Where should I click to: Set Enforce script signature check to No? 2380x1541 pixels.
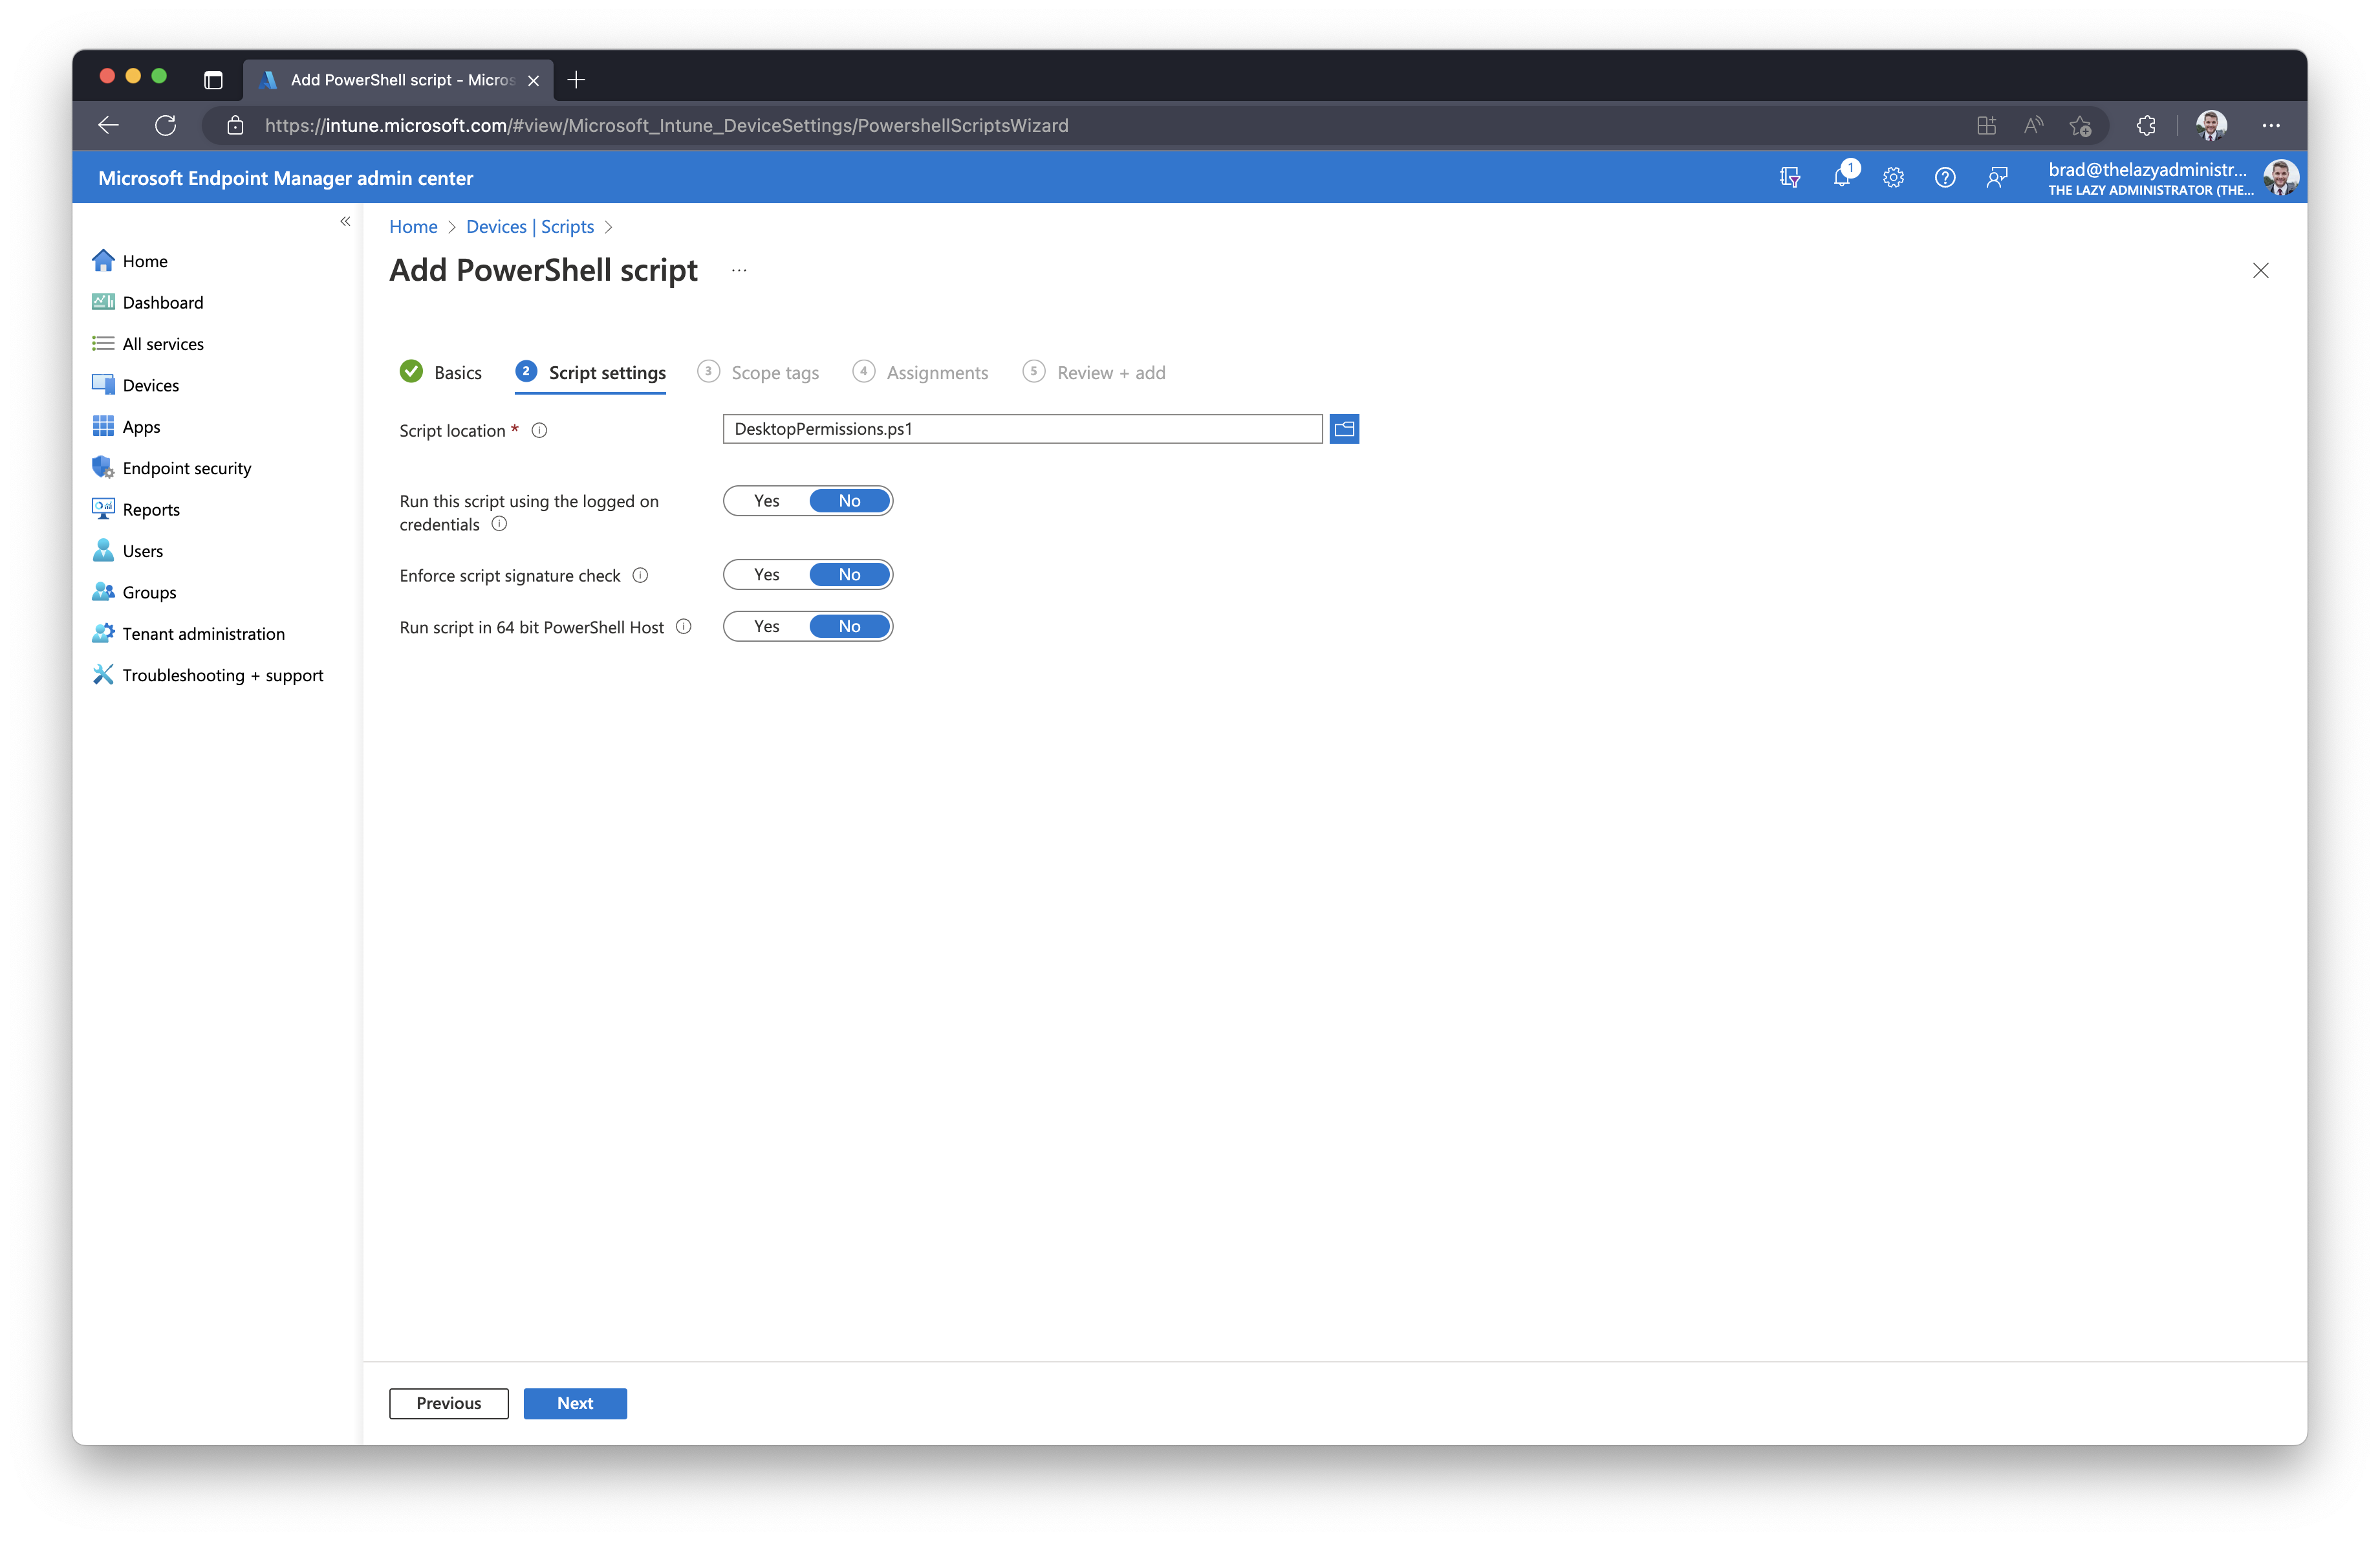(850, 575)
